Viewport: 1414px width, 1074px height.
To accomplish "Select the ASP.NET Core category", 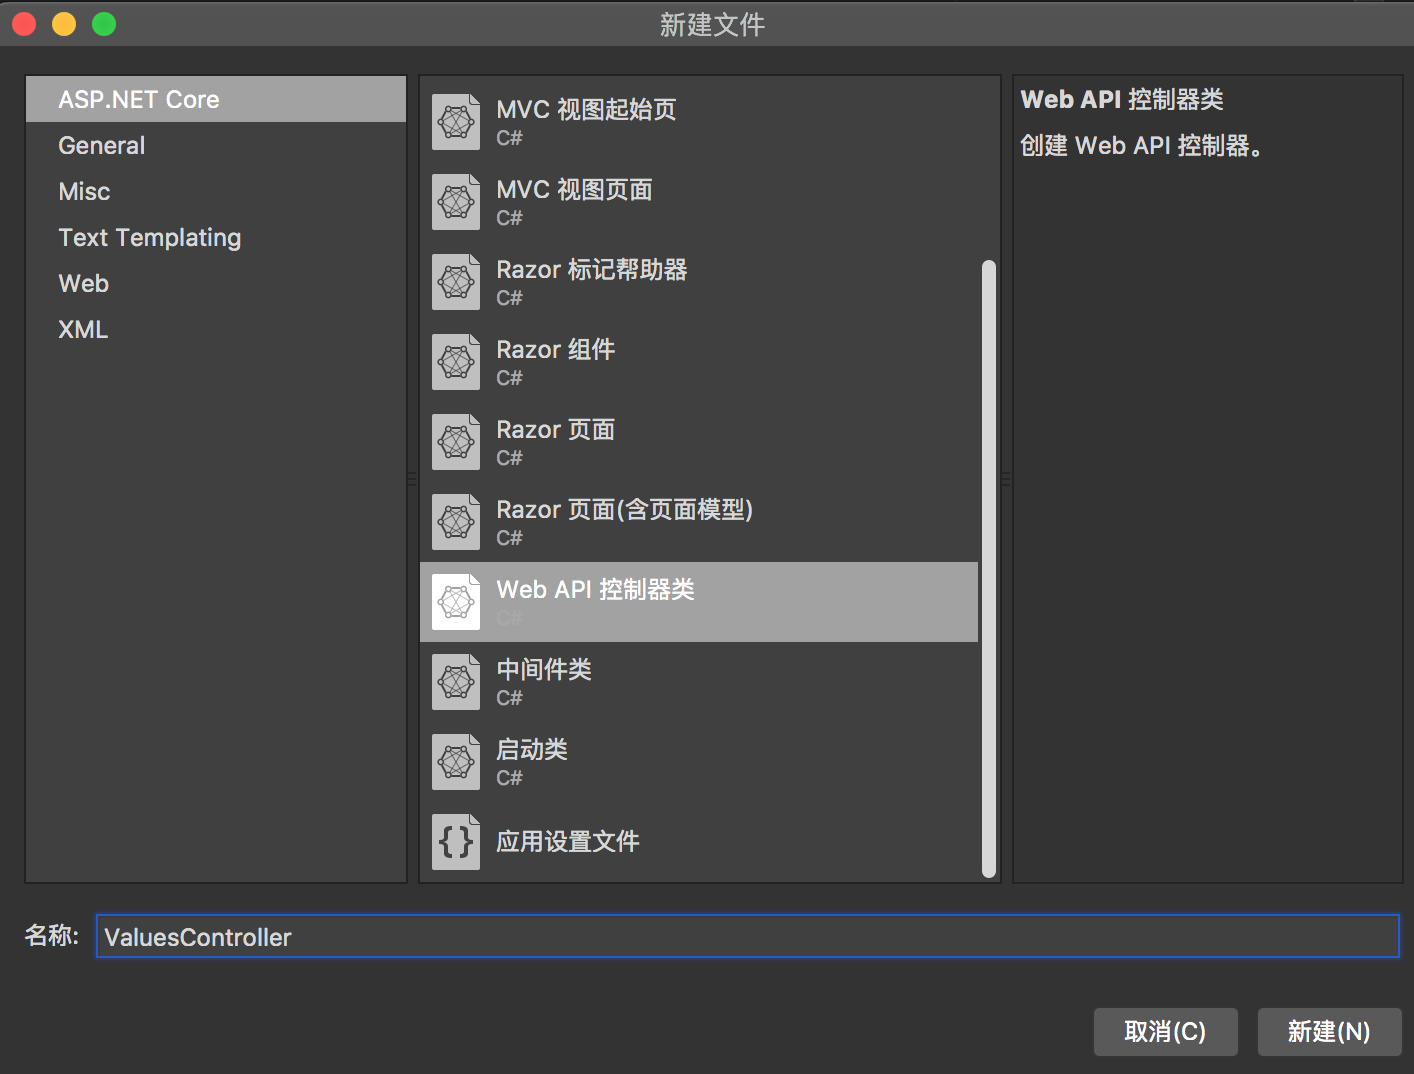I will tap(216, 100).
